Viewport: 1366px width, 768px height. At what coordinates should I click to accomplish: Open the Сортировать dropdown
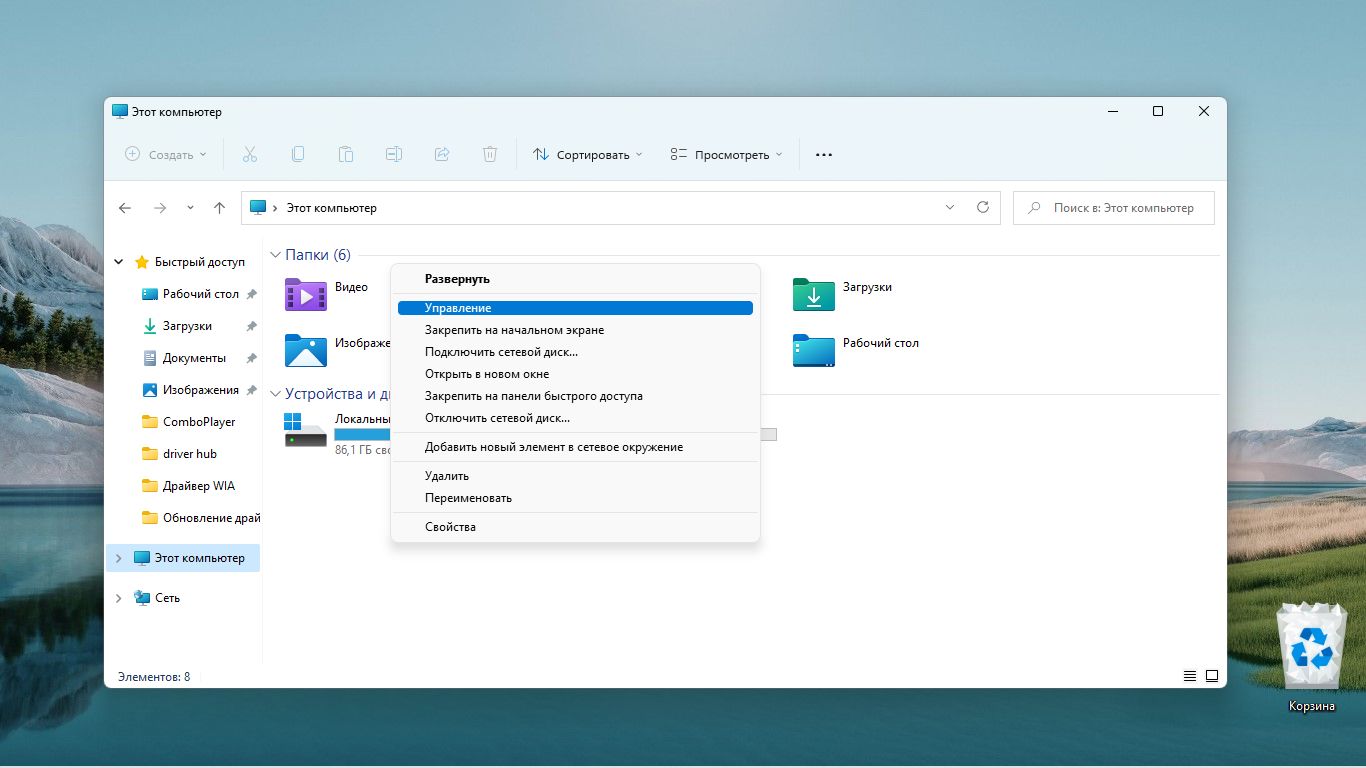(x=587, y=155)
